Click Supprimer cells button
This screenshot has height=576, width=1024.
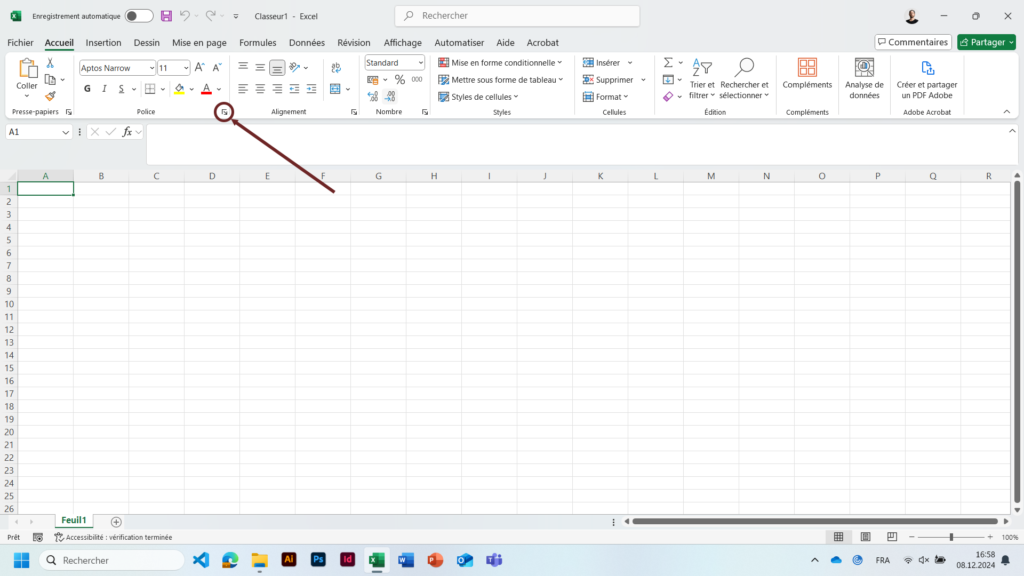pos(608,80)
